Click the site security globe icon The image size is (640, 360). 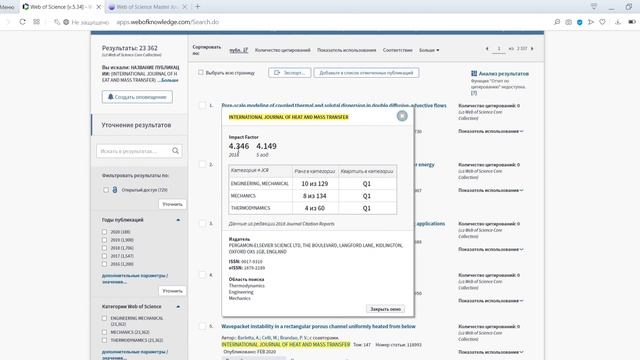click(x=66, y=22)
